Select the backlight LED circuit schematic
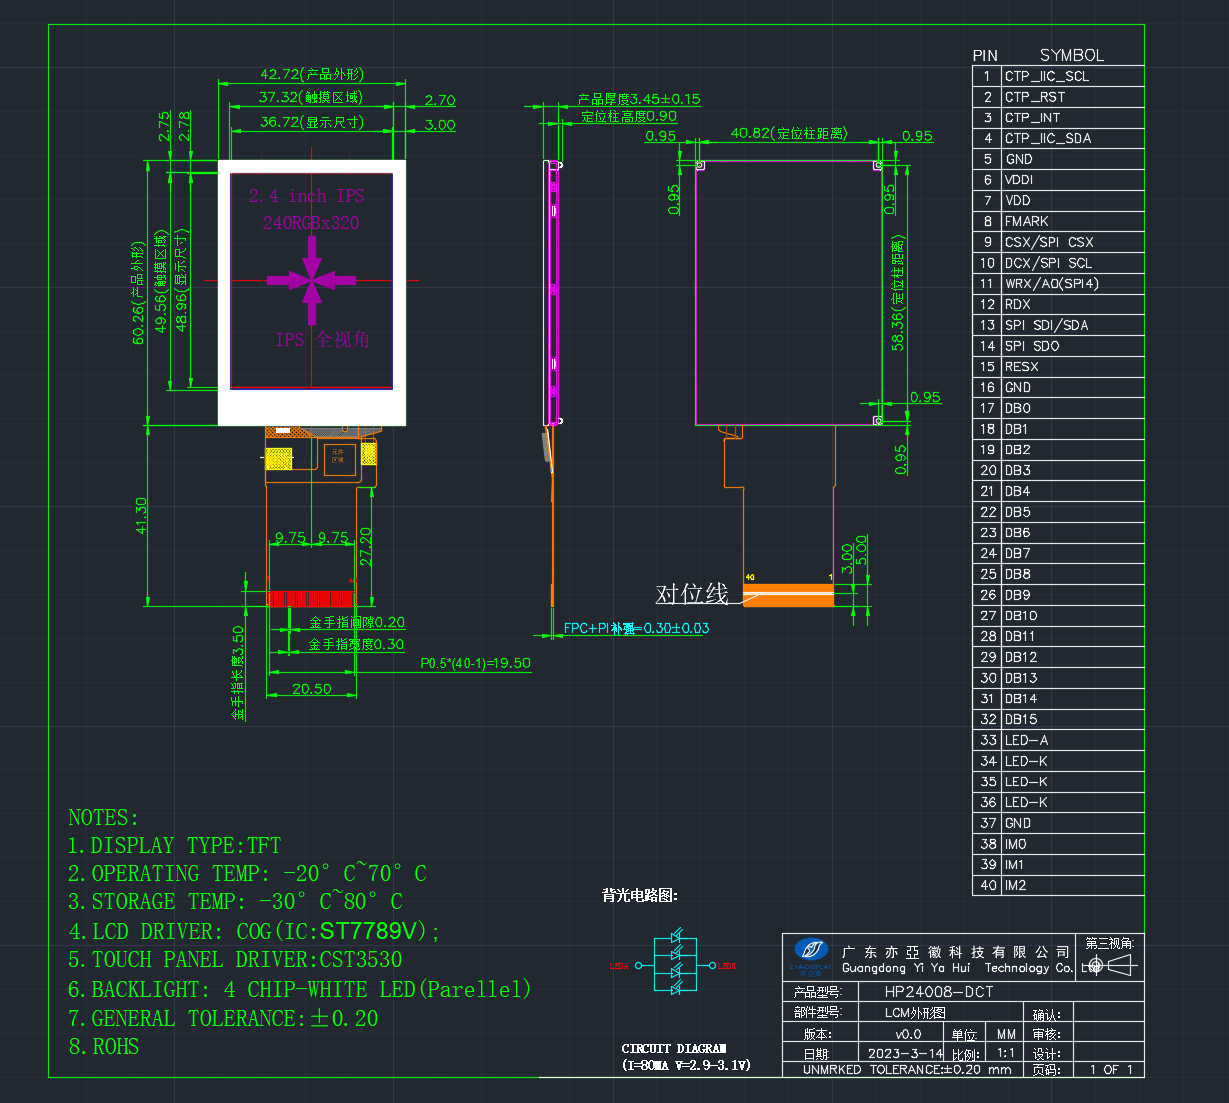1229x1103 pixels. click(x=674, y=964)
